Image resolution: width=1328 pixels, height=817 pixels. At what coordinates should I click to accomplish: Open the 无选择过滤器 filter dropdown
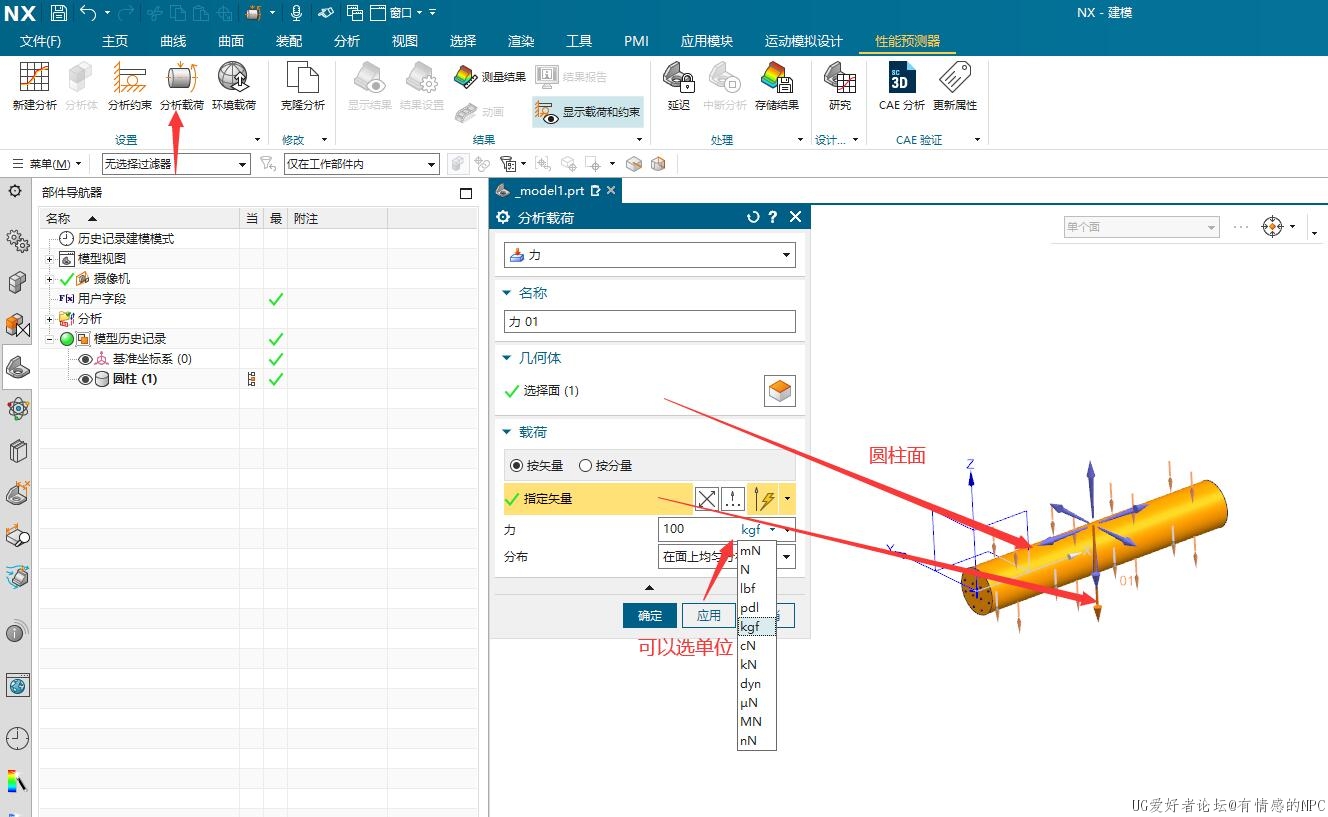tap(176, 164)
